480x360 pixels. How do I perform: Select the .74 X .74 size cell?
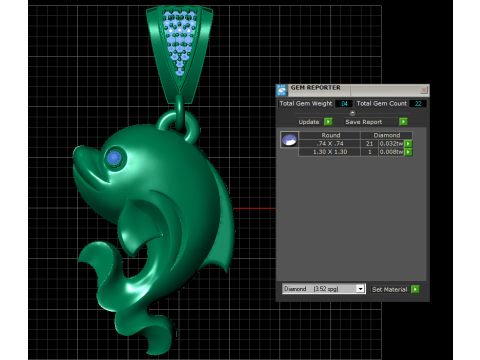330,144
